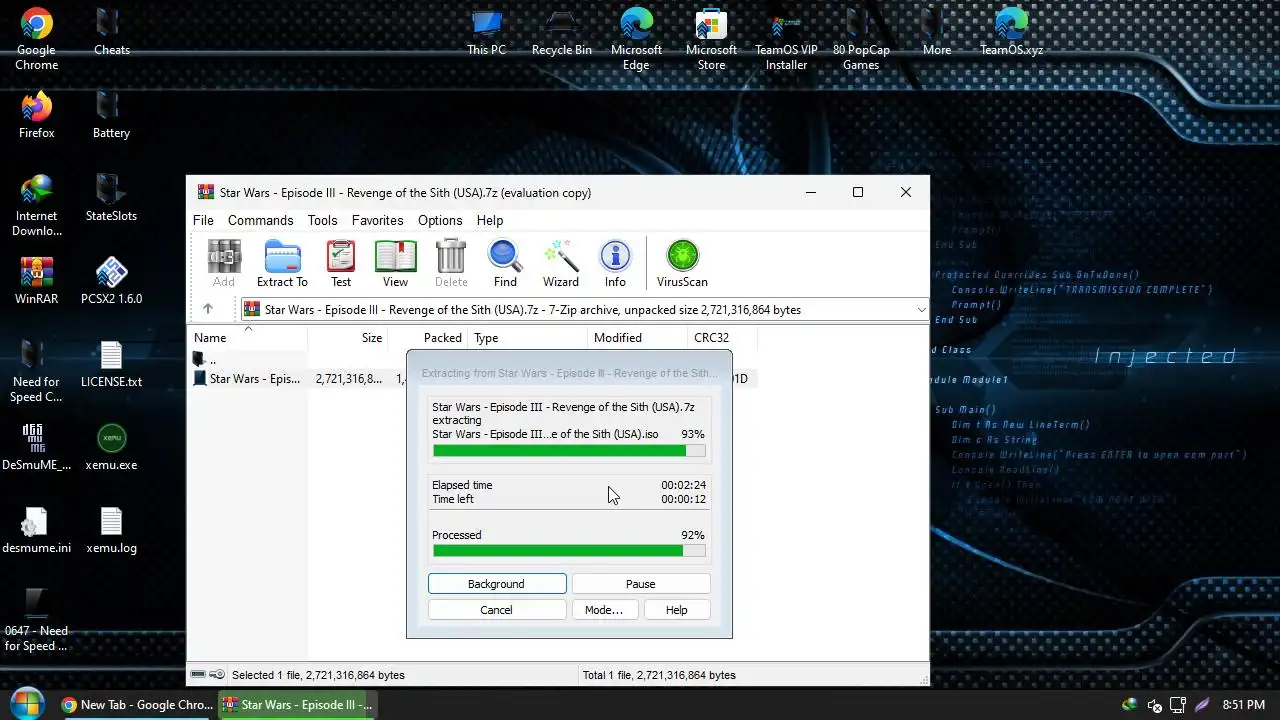
Task: Open the 80 PopCap Games desktop icon
Action: click(861, 40)
